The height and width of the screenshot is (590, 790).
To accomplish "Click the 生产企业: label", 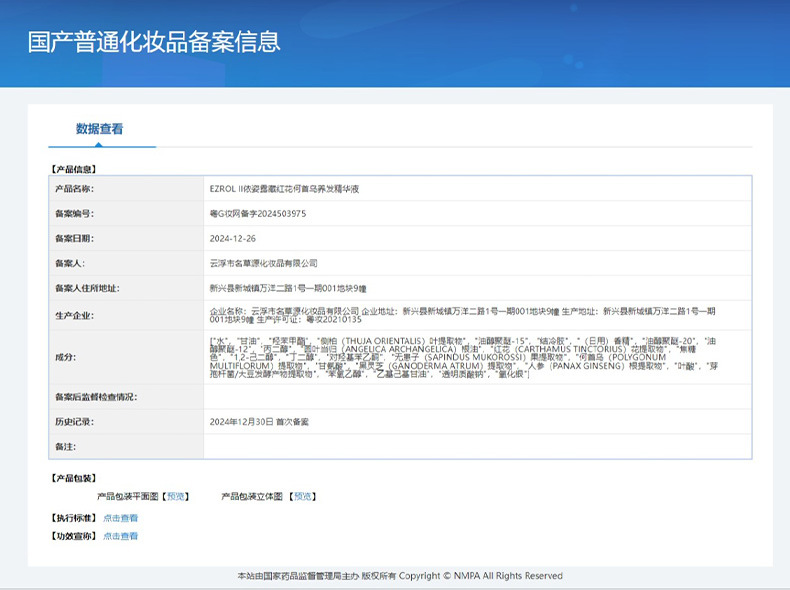I will pyautogui.click(x=75, y=315).
